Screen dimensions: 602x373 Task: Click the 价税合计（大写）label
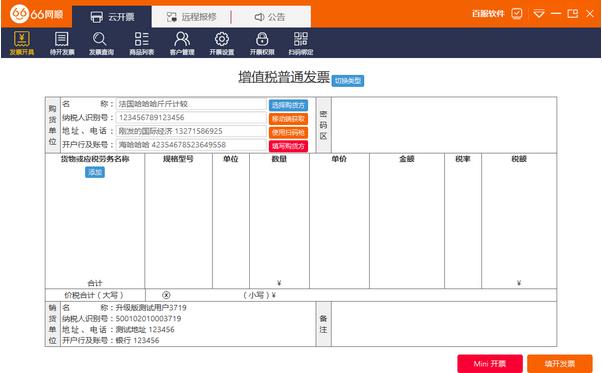[x=94, y=295]
